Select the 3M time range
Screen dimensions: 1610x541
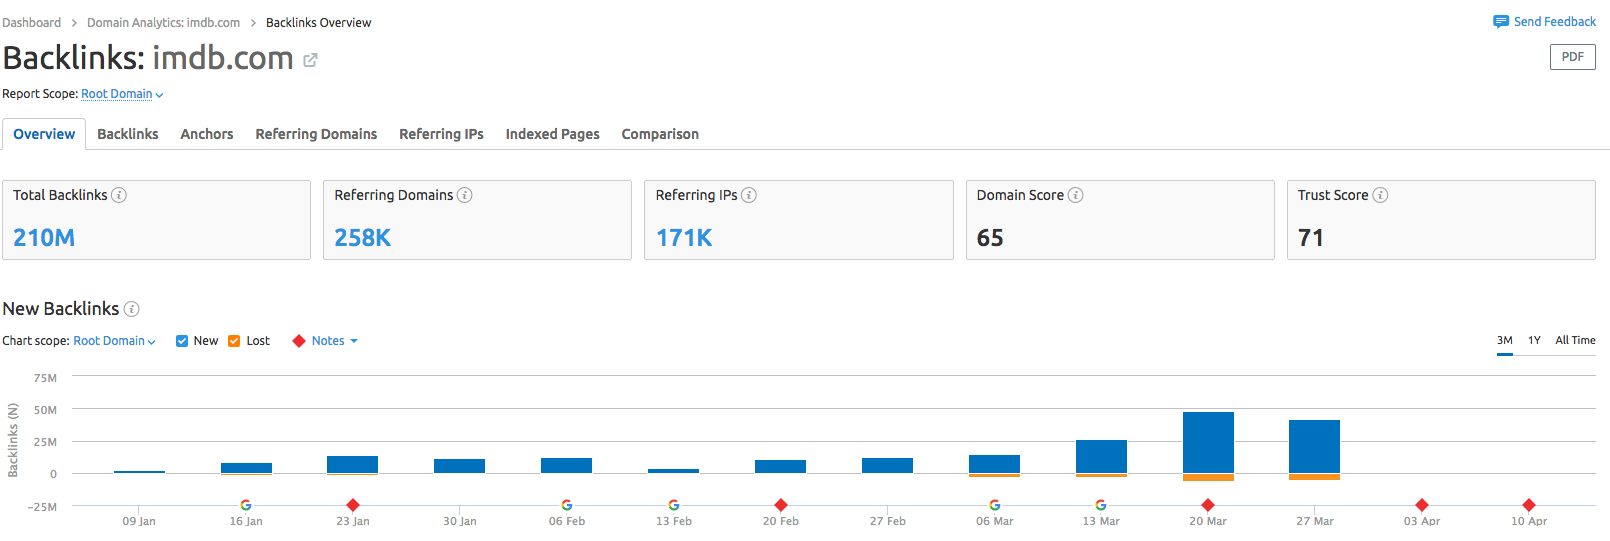coord(1504,341)
